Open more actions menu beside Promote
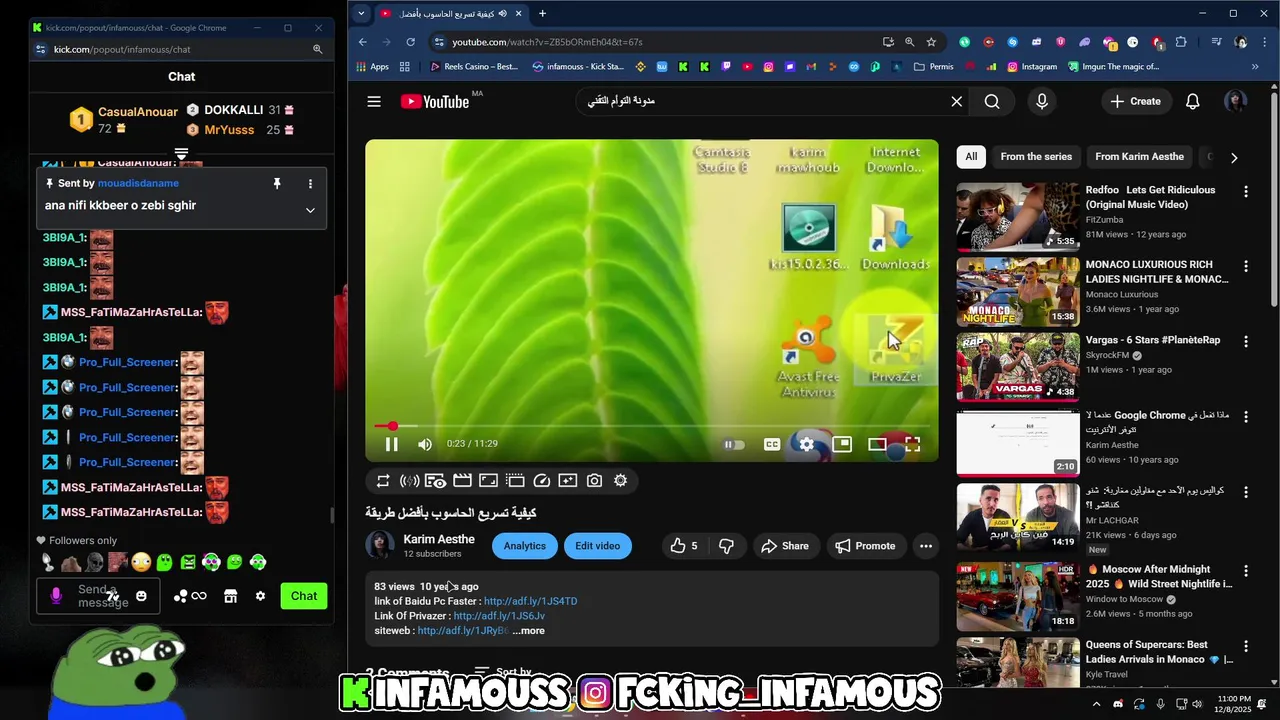This screenshot has width=1280, height=720. pos(926,546)
